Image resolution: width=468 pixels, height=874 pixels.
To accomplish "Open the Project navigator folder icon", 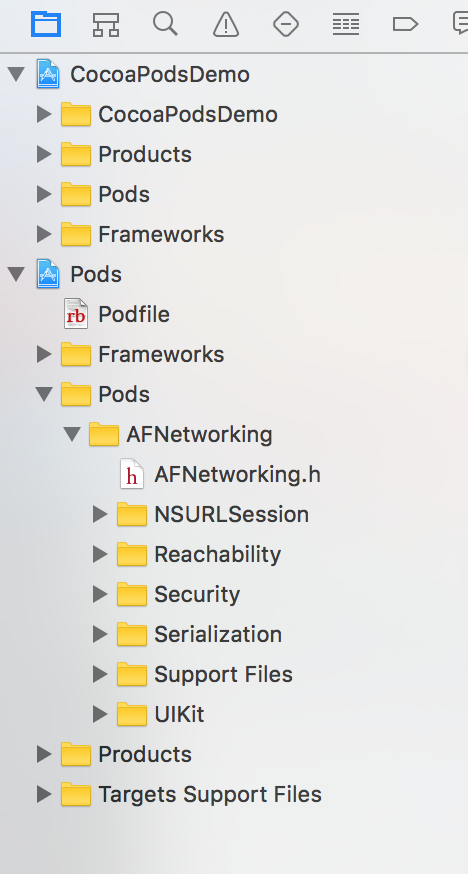I will click(46, 24).
